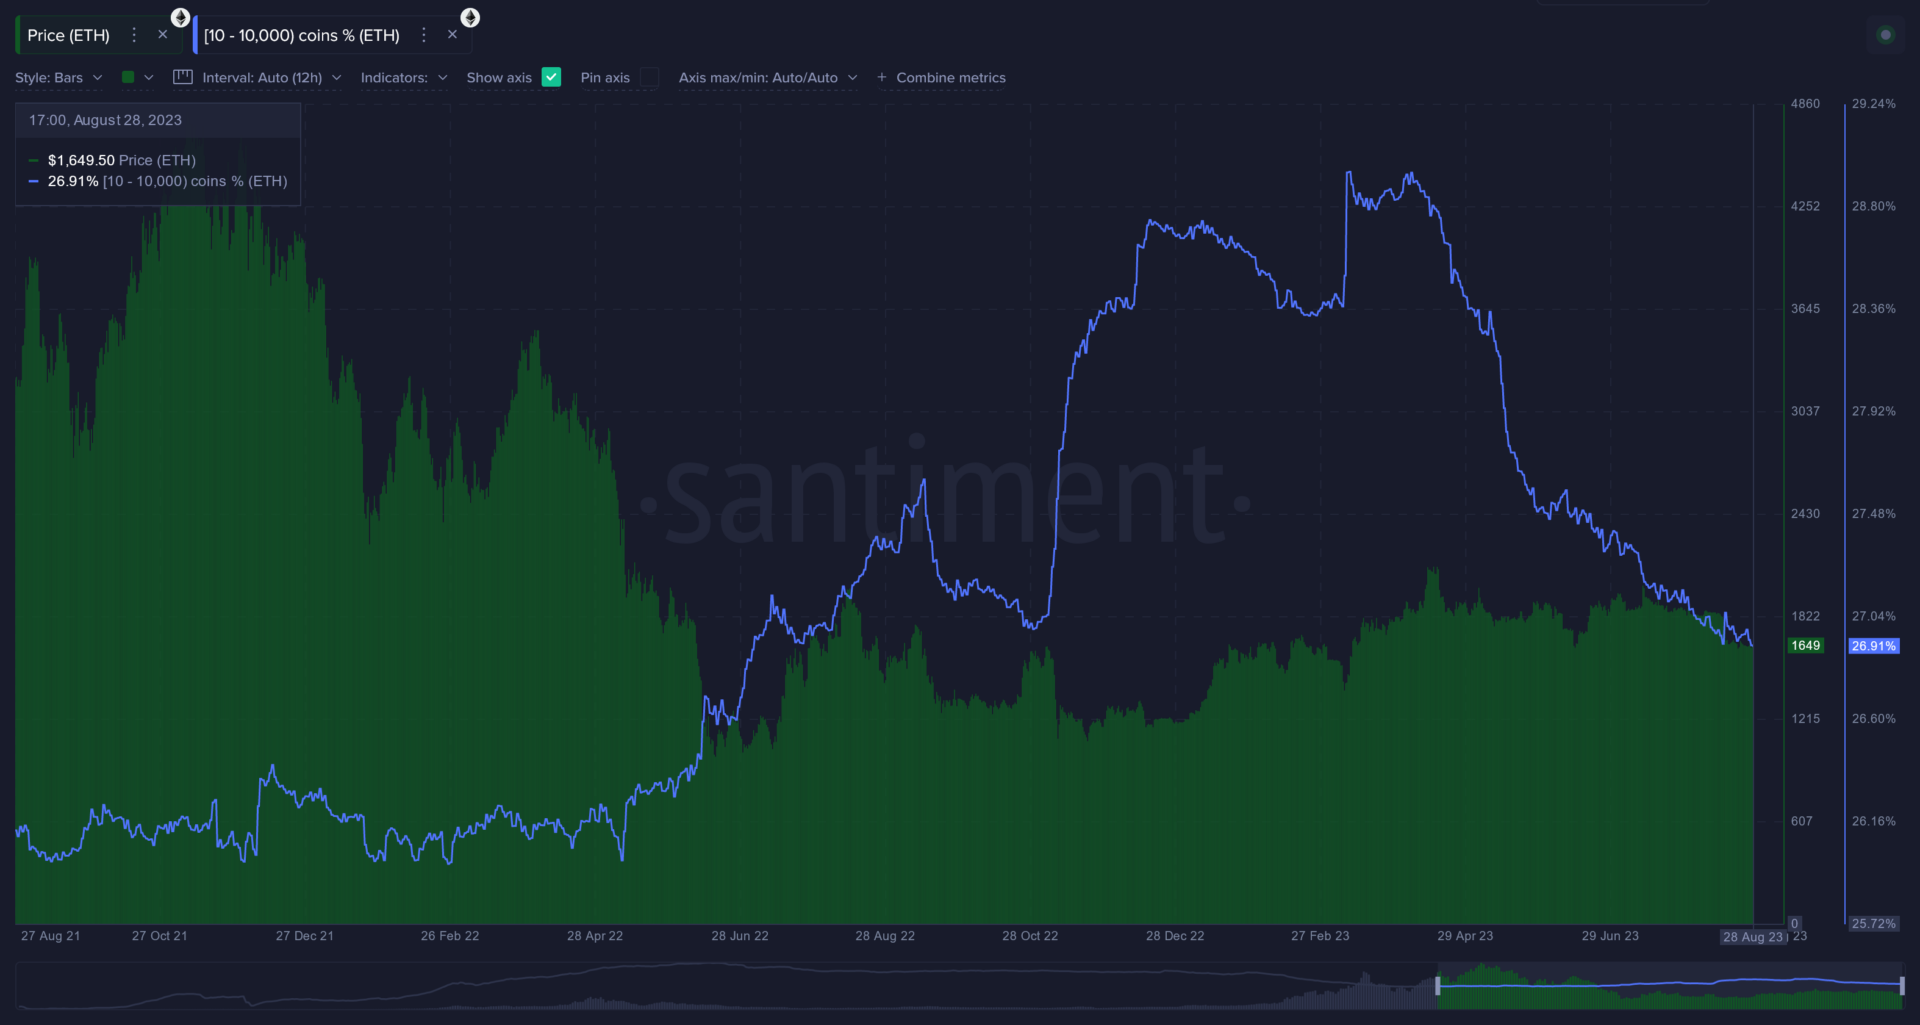Enable the Pin axis checkbox
Viewport: 1920px width, 1025px height.
click(x=649, y=77)
